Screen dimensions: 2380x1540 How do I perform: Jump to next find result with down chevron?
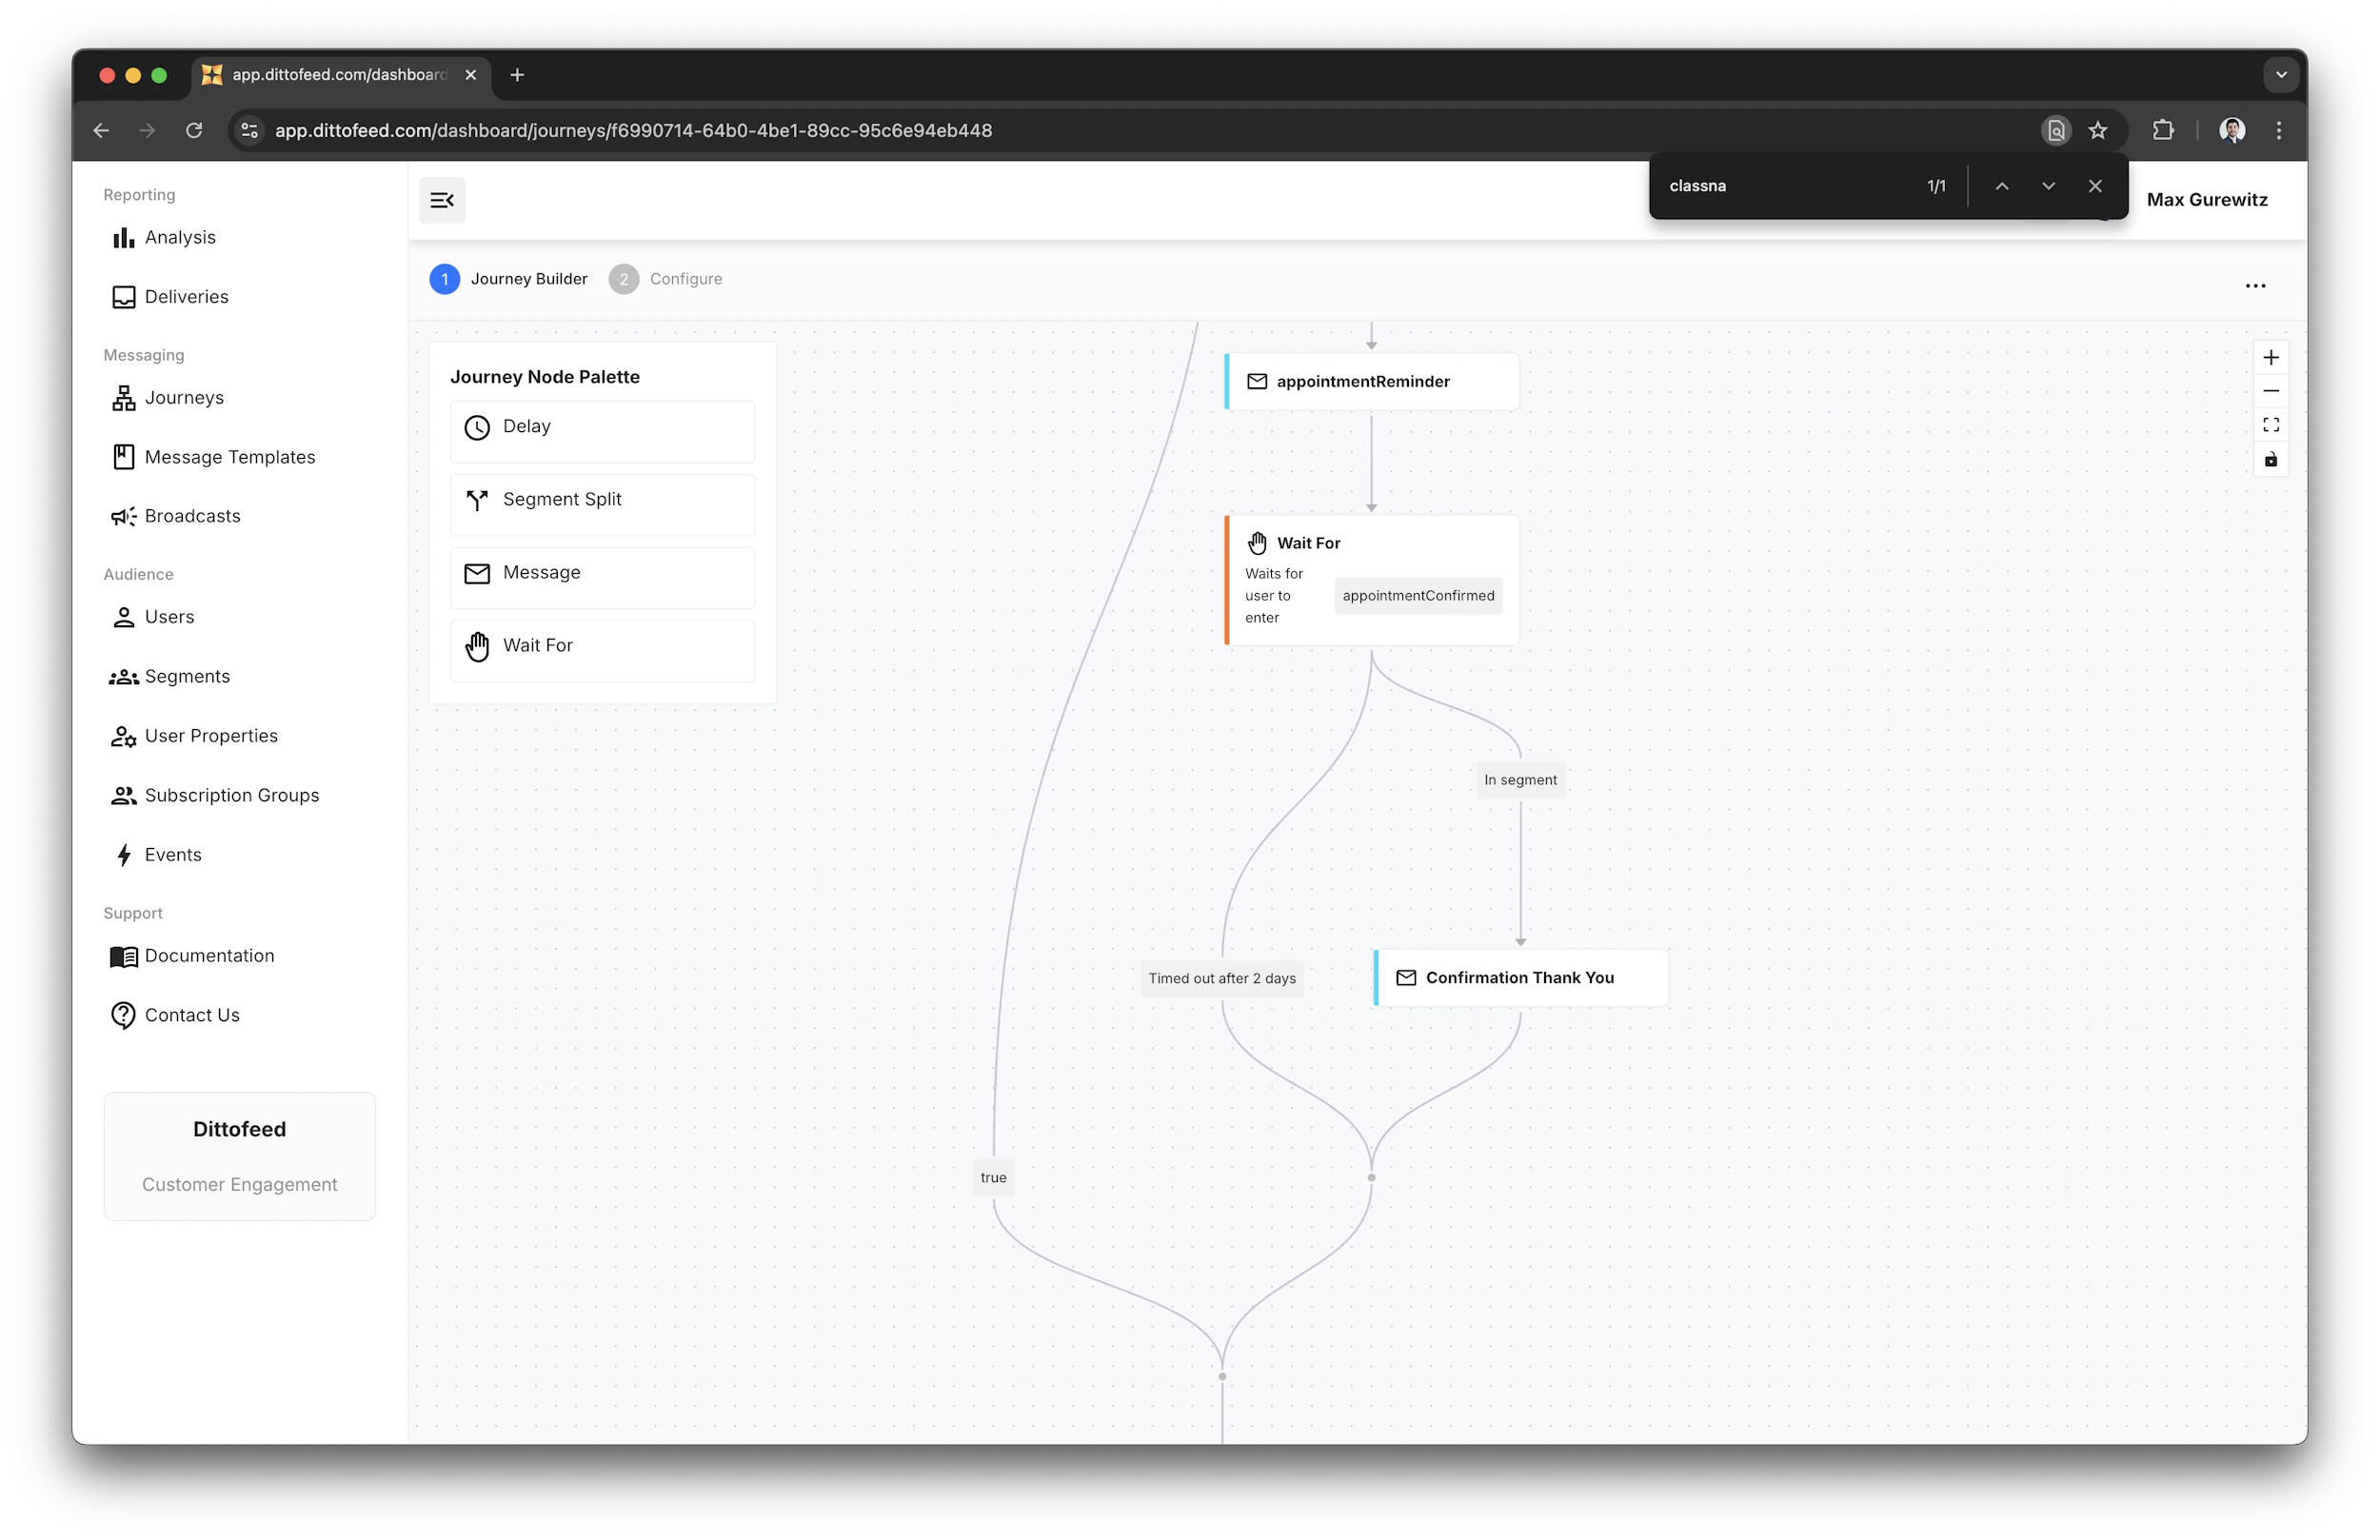pos(2048,186)
